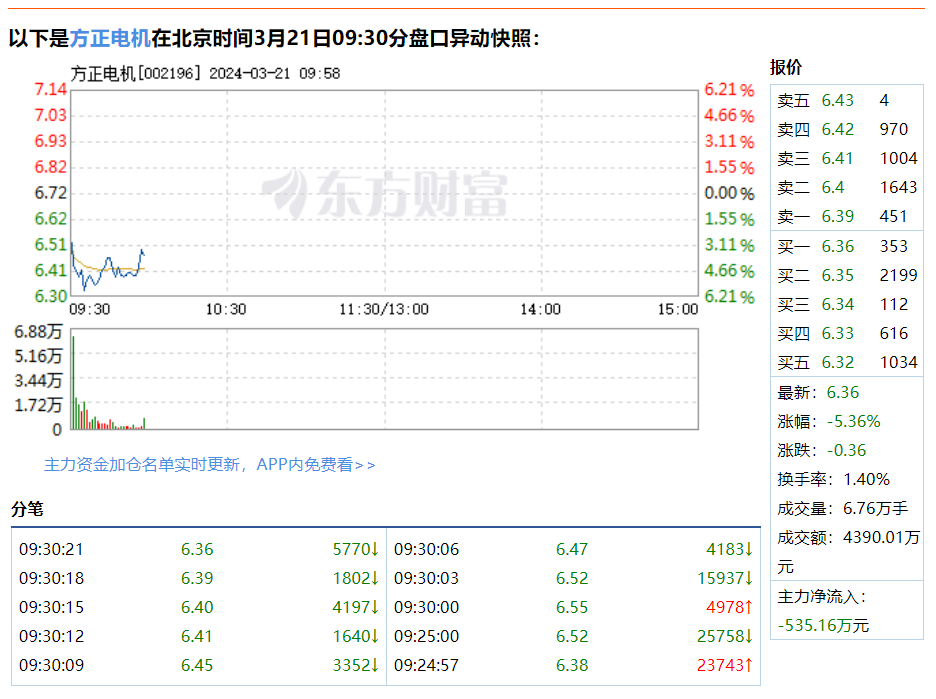
Task: Click 卖二 price 6.4
Action: tap(833, 187)
